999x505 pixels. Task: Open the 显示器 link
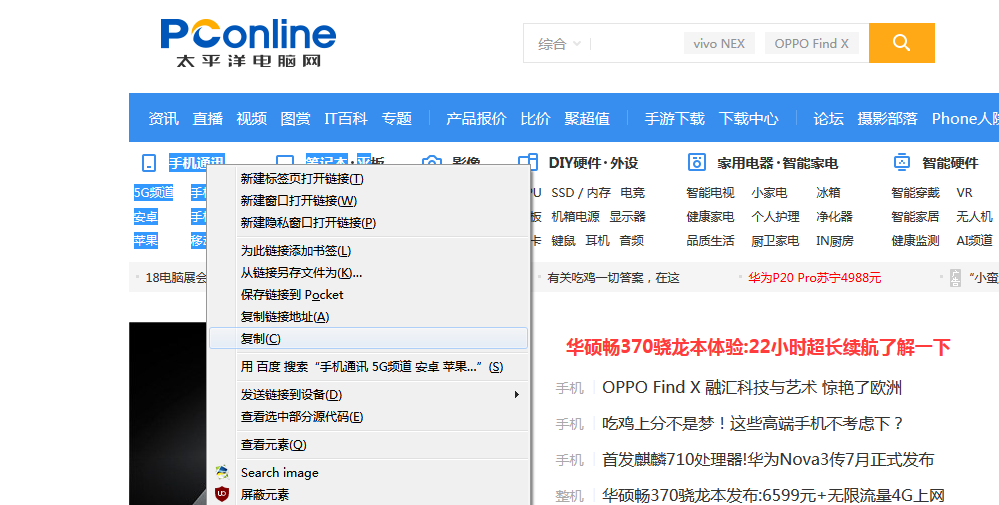pos(628,217)
